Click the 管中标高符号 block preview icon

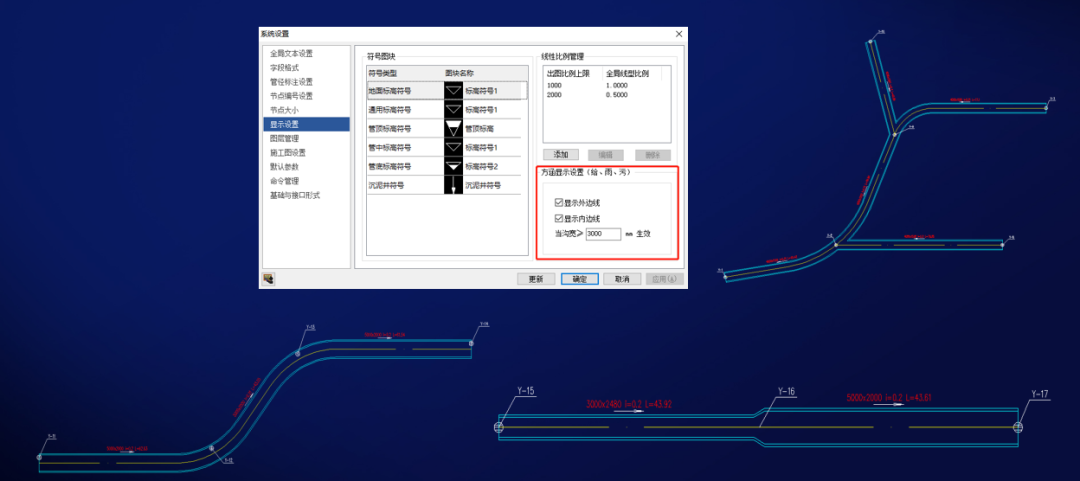click(x=454, y=147)
